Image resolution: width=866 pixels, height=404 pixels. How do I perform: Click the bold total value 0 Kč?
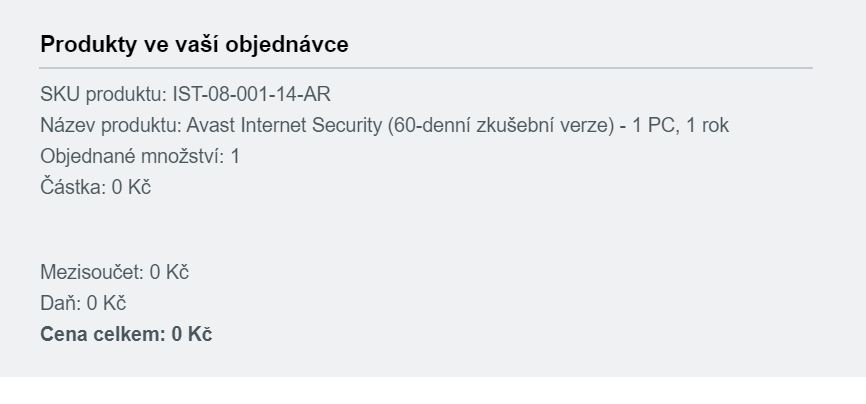192,334
